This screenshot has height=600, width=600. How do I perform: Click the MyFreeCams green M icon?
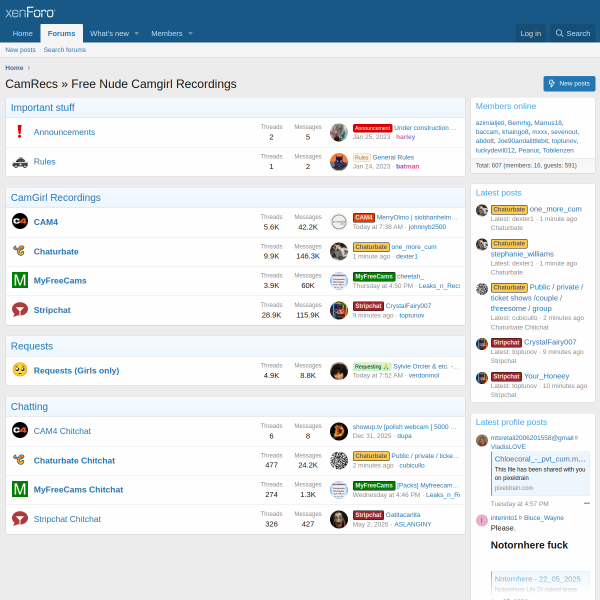pos(20,280)
